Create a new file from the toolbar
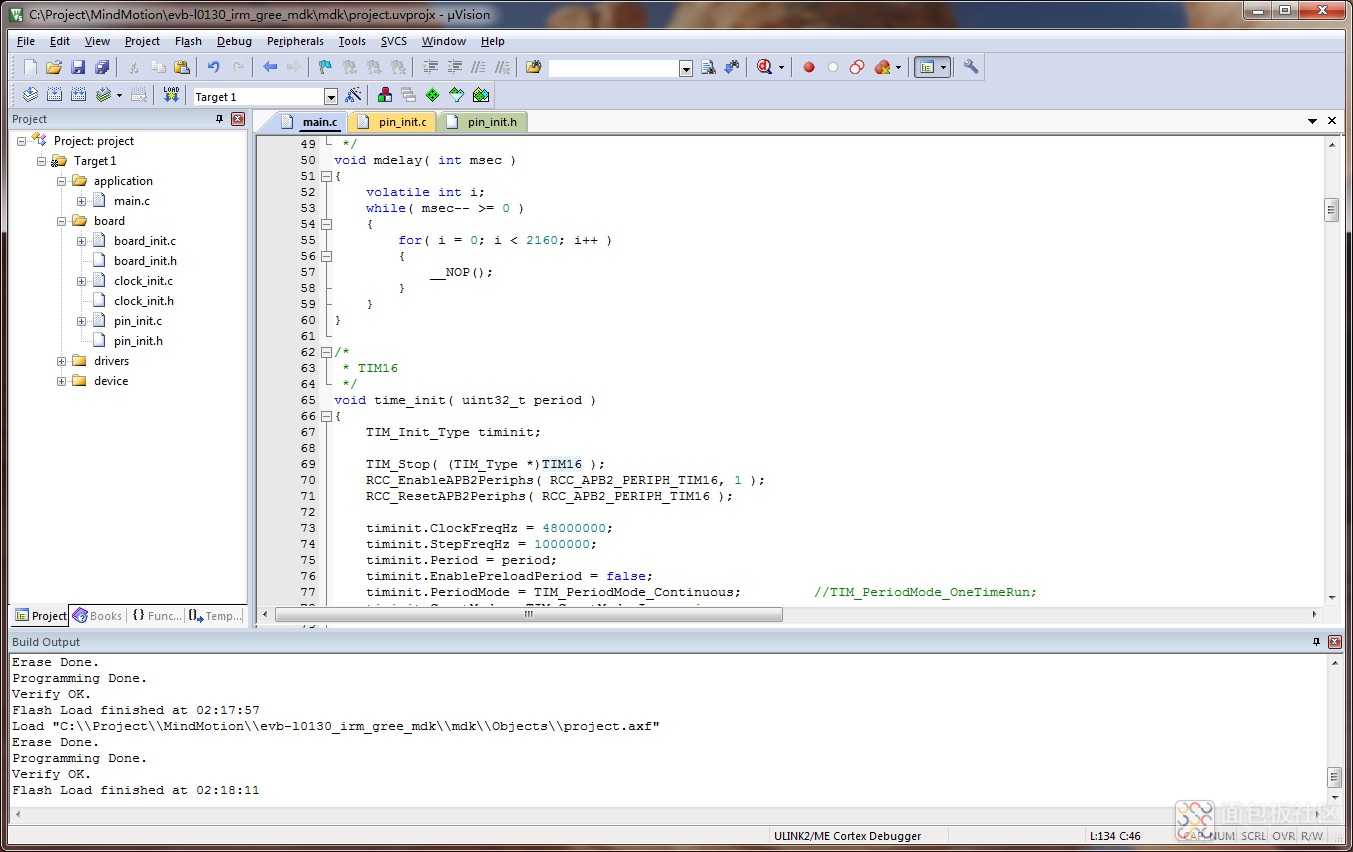 point(30,67)
